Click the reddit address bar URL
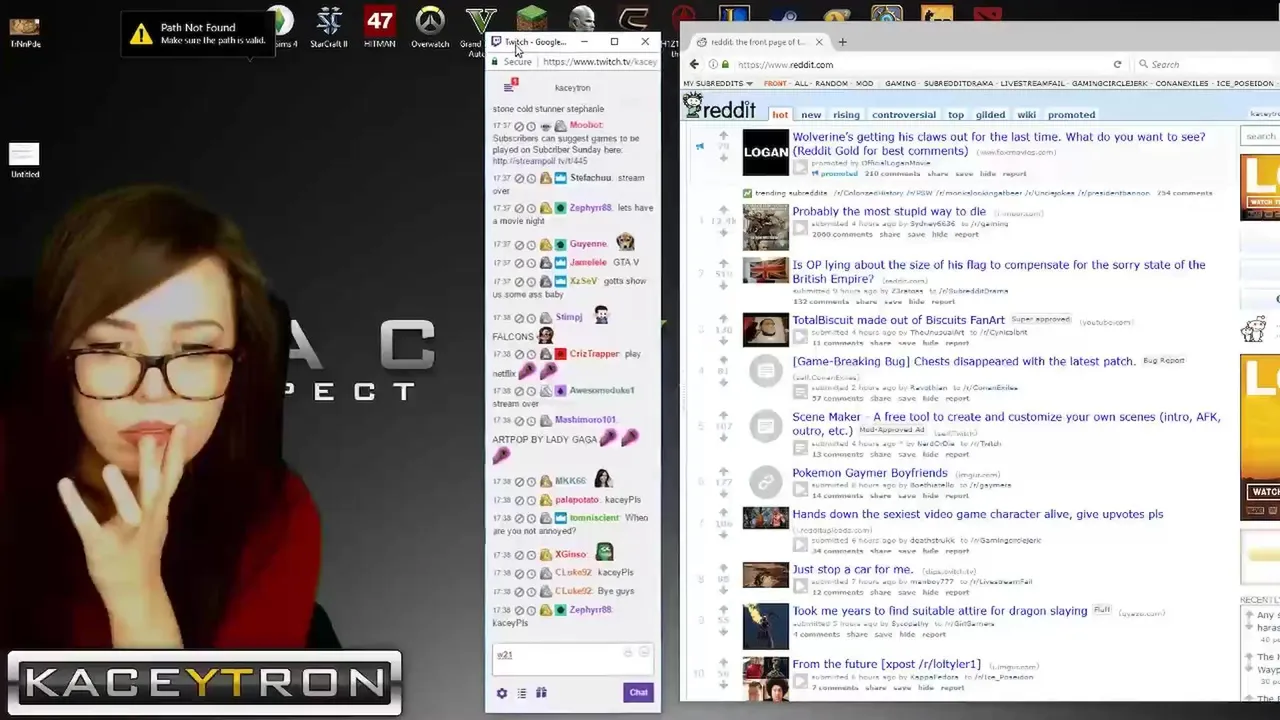Viewport: 1280px width, 720px height. [785, 65]
